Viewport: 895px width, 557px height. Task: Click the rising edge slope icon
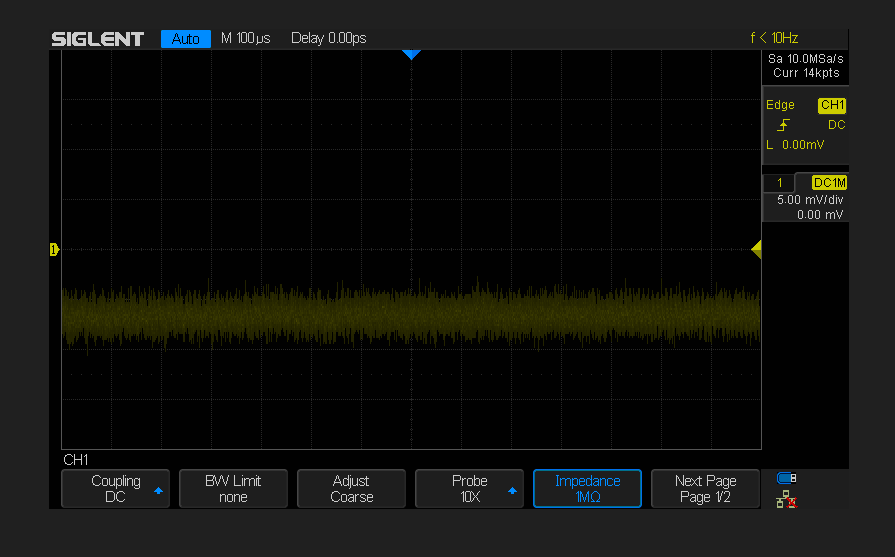point(783,125)
